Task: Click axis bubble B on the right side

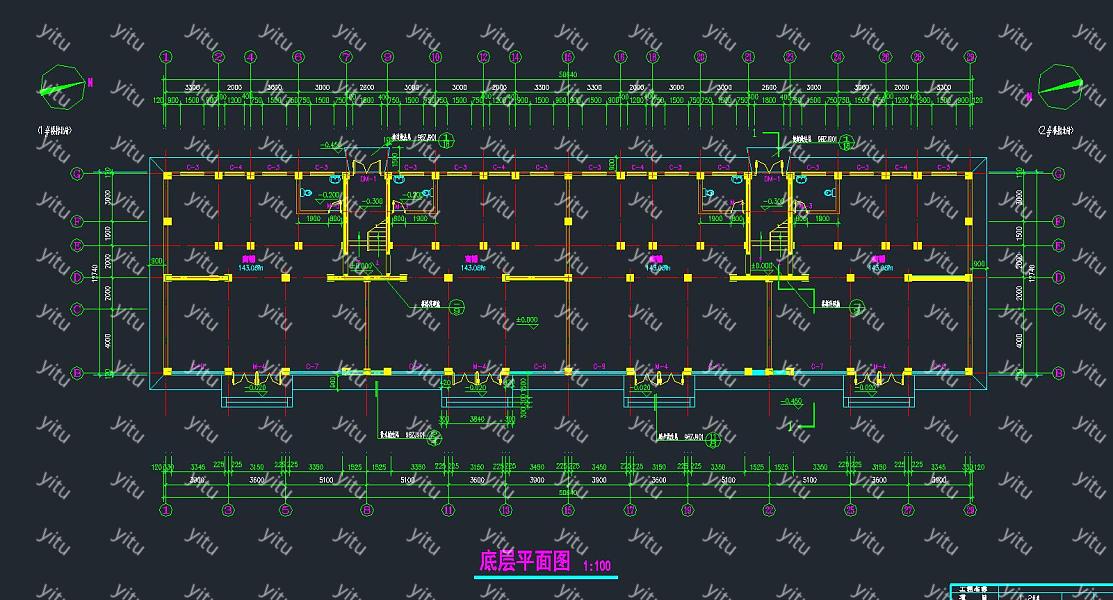Action: click(1058, 373)
